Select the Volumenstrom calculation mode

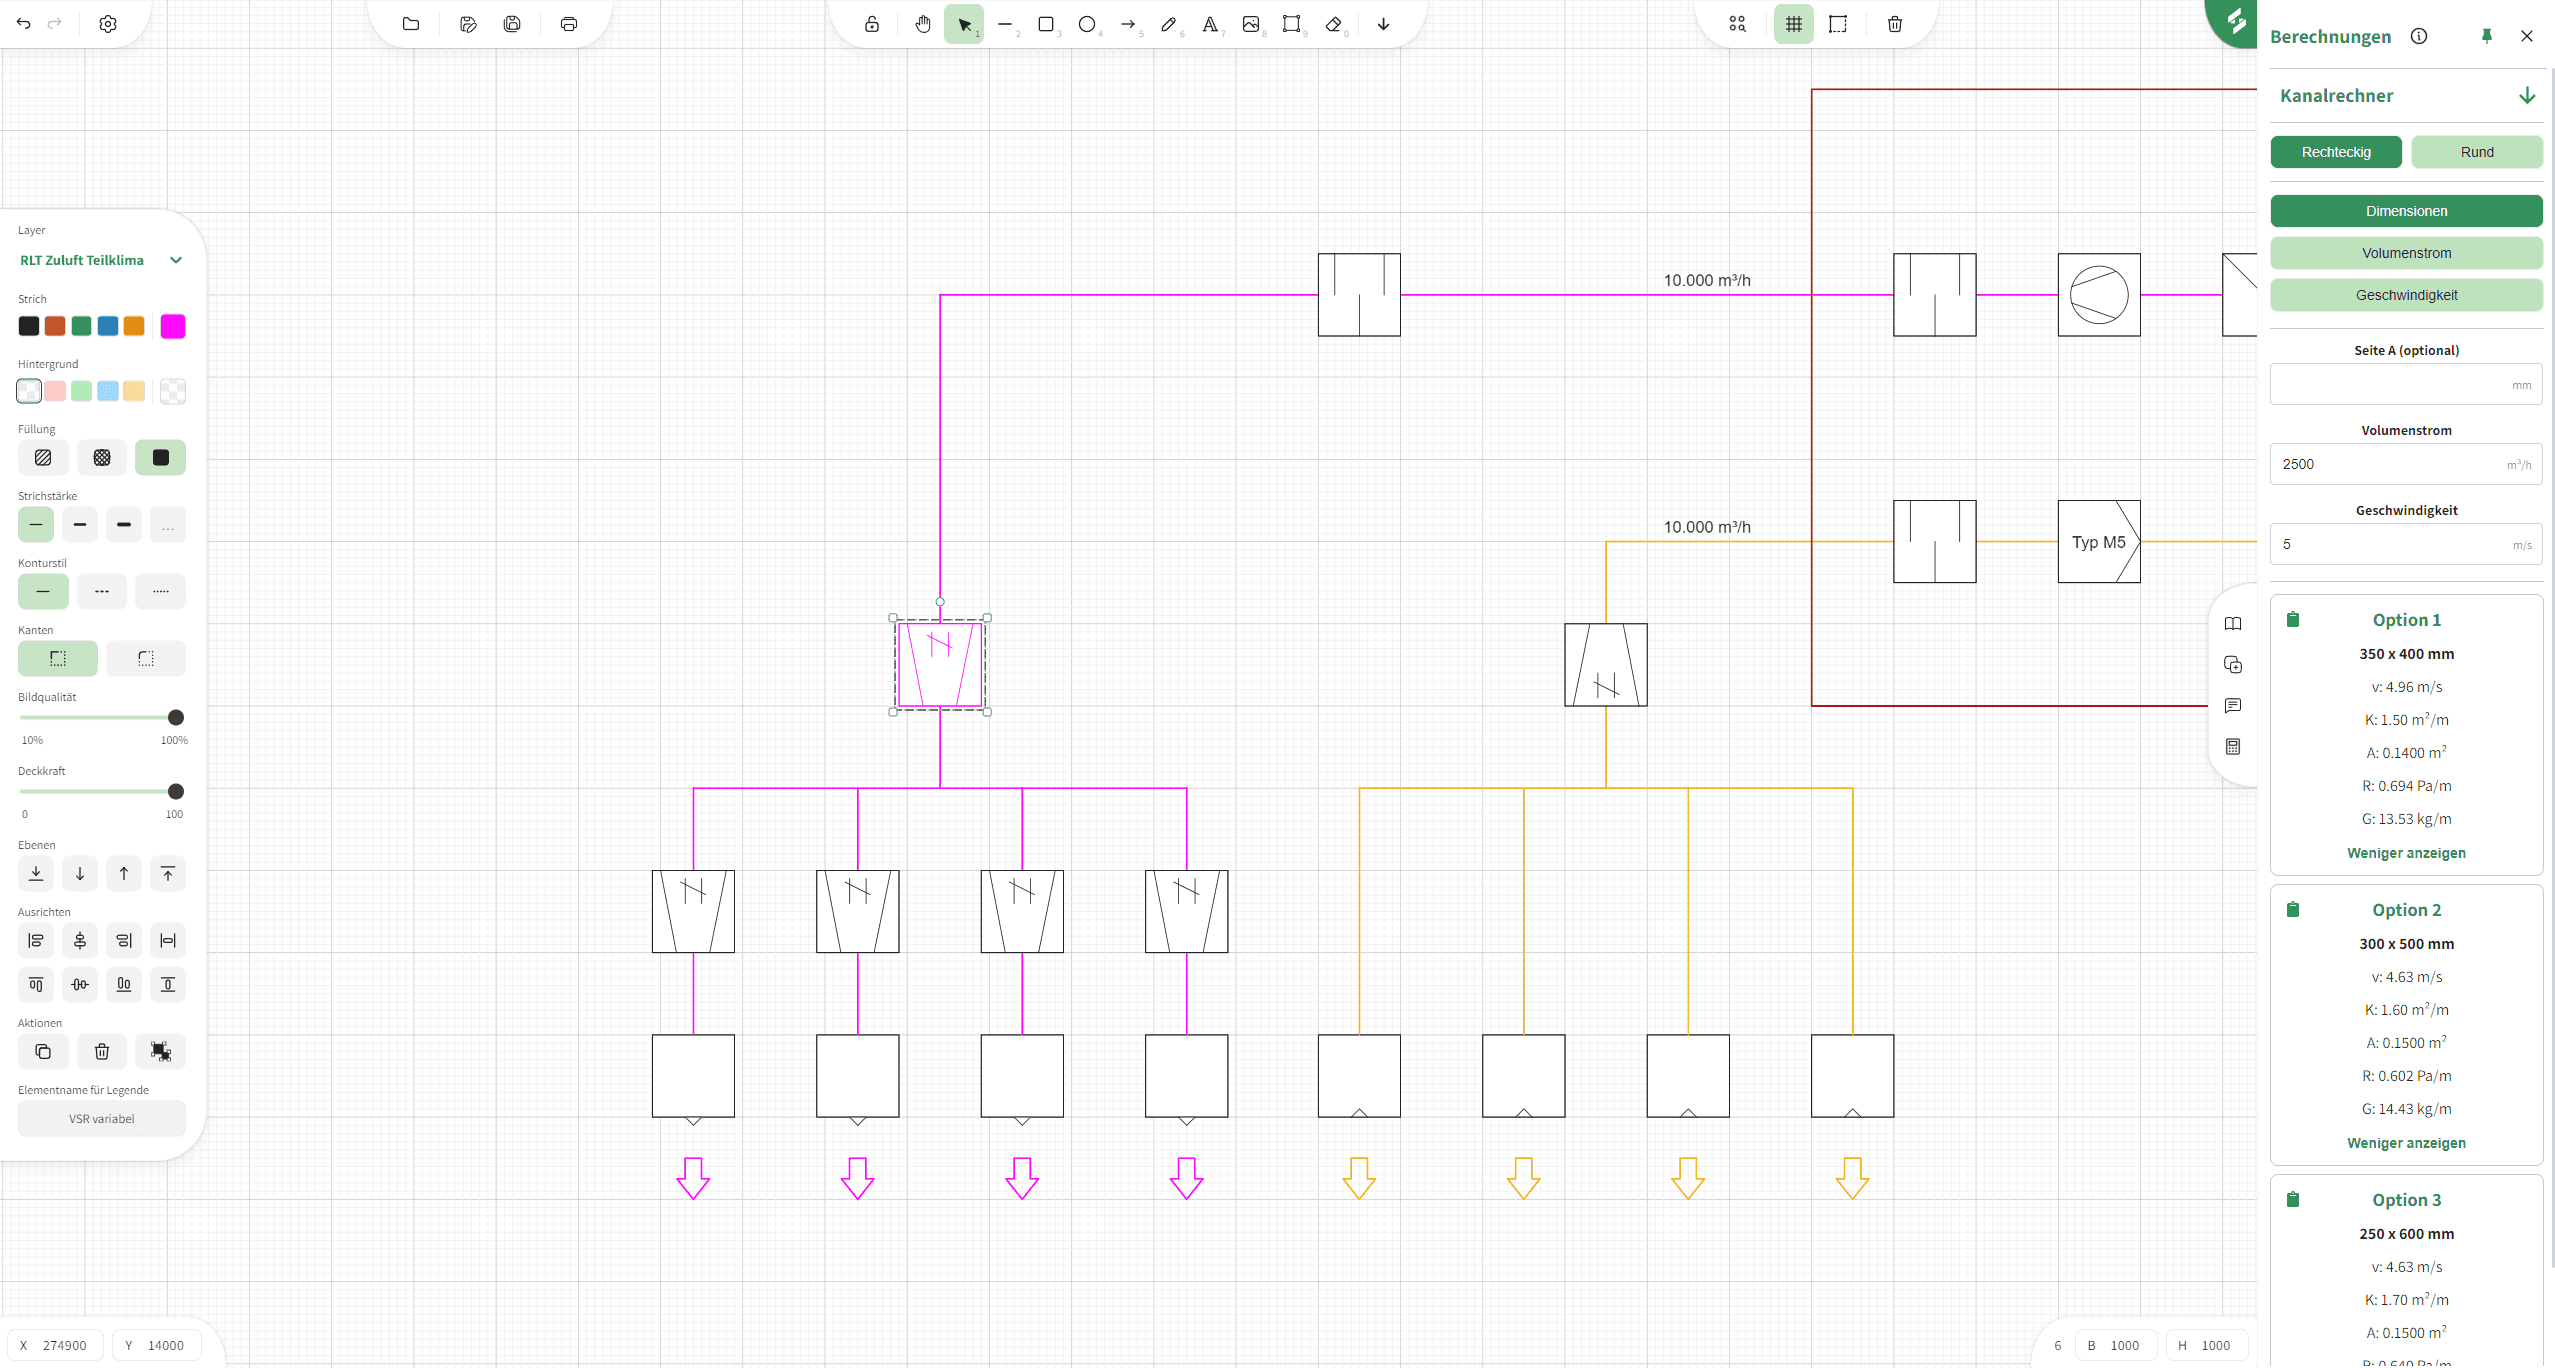point(2406,253)
